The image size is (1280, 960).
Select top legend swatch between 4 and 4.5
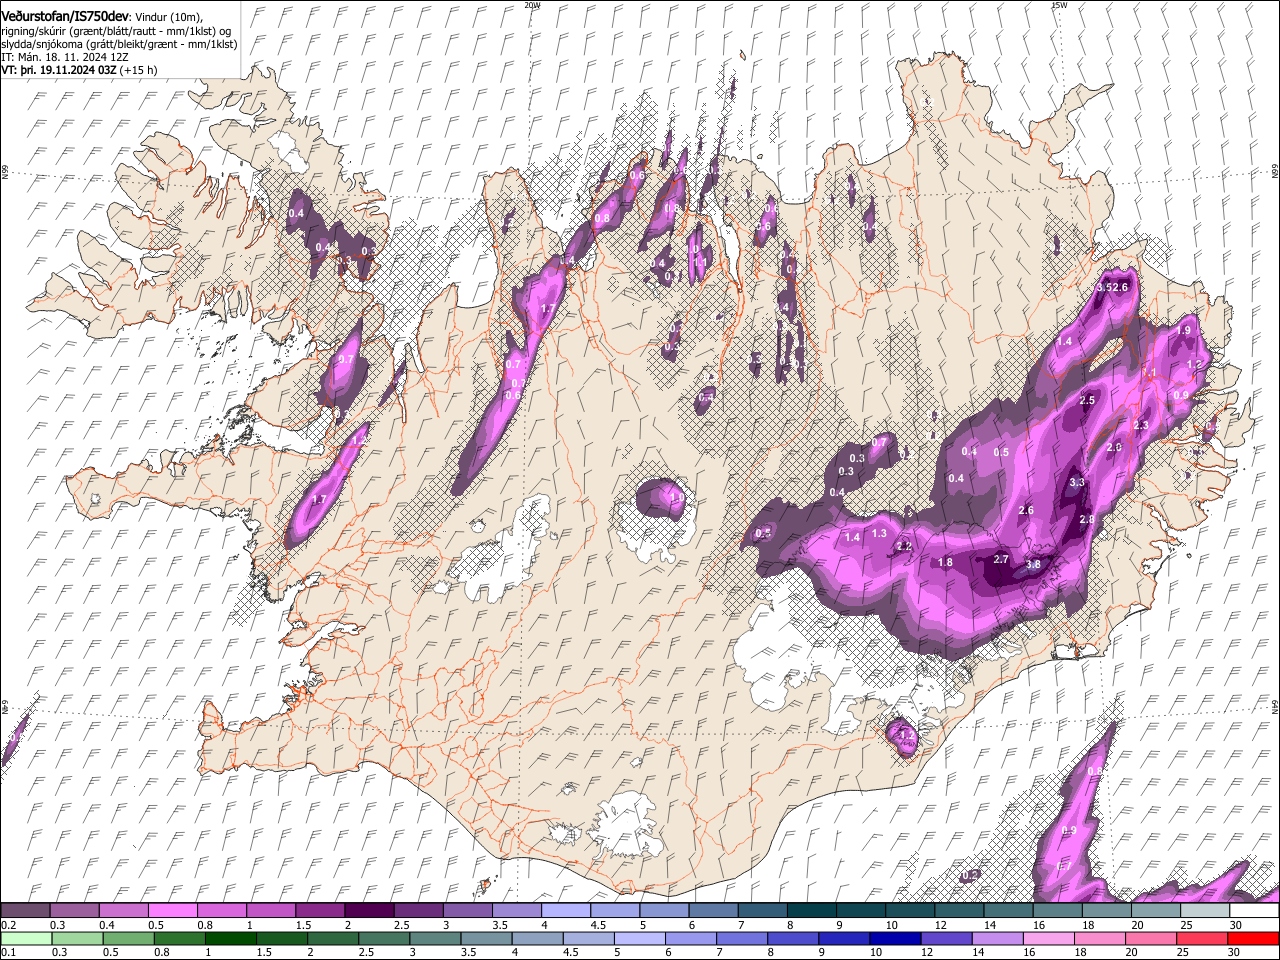(566, 911)
